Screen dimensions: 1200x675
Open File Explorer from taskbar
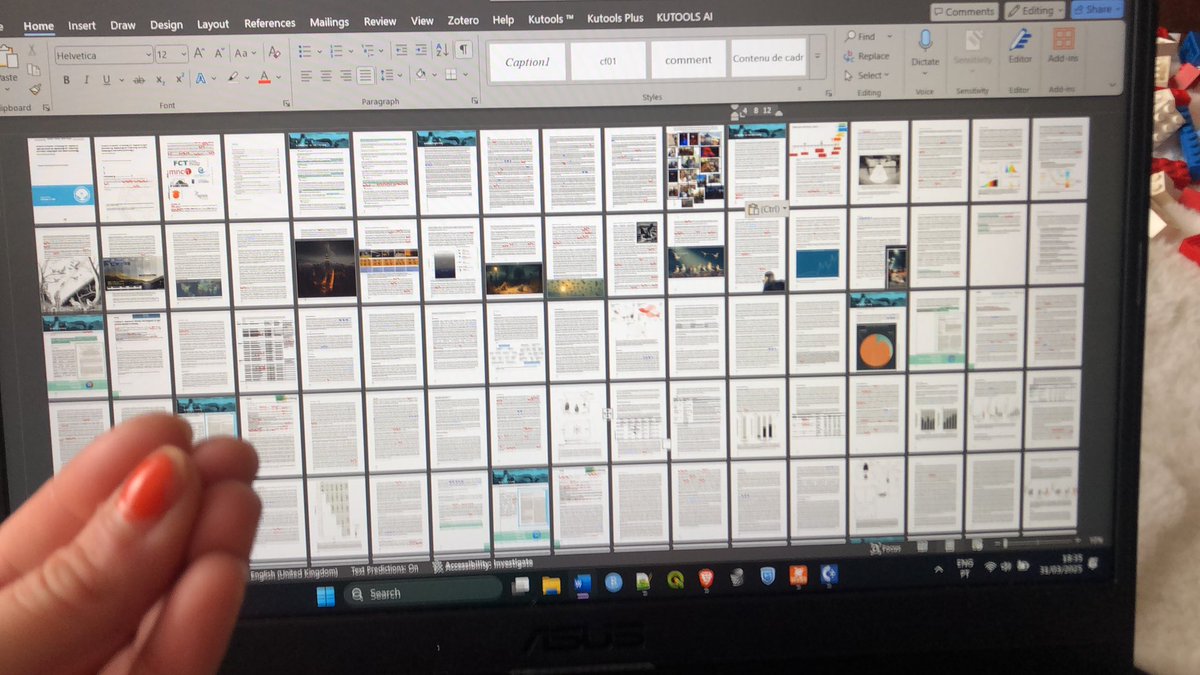pyautogui.click(x=551, y=586)
